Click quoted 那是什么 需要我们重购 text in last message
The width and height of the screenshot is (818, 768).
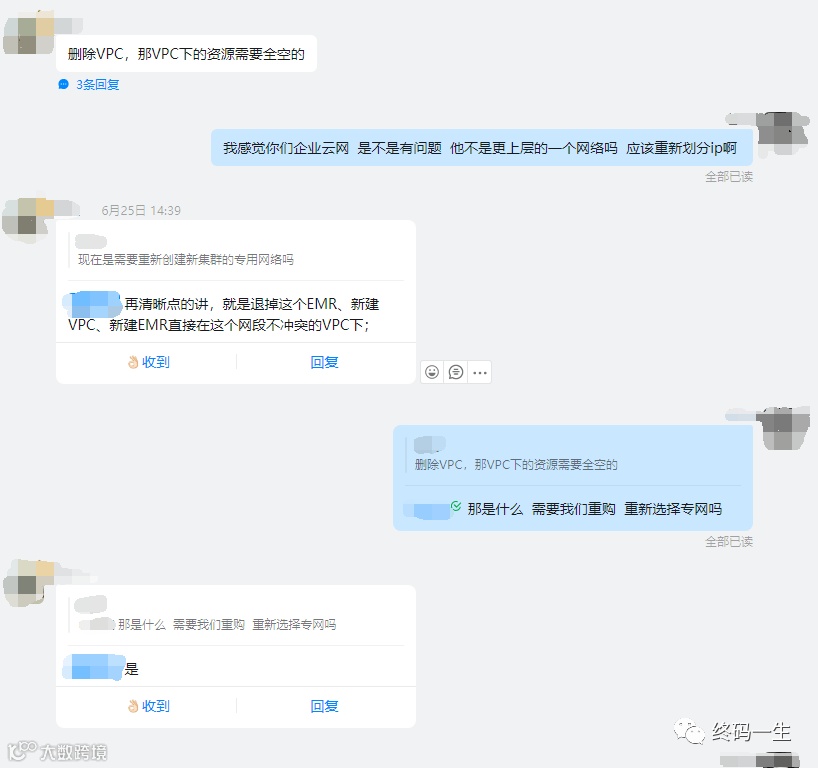227,625
